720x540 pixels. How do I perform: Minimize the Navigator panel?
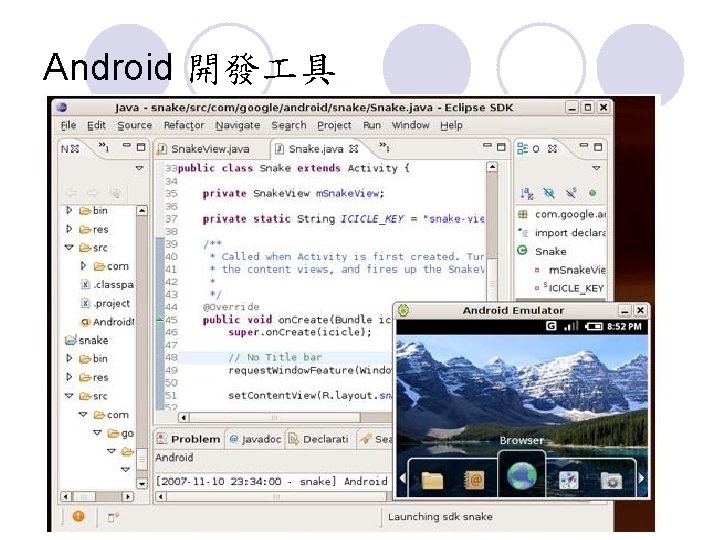coord(127,146)
